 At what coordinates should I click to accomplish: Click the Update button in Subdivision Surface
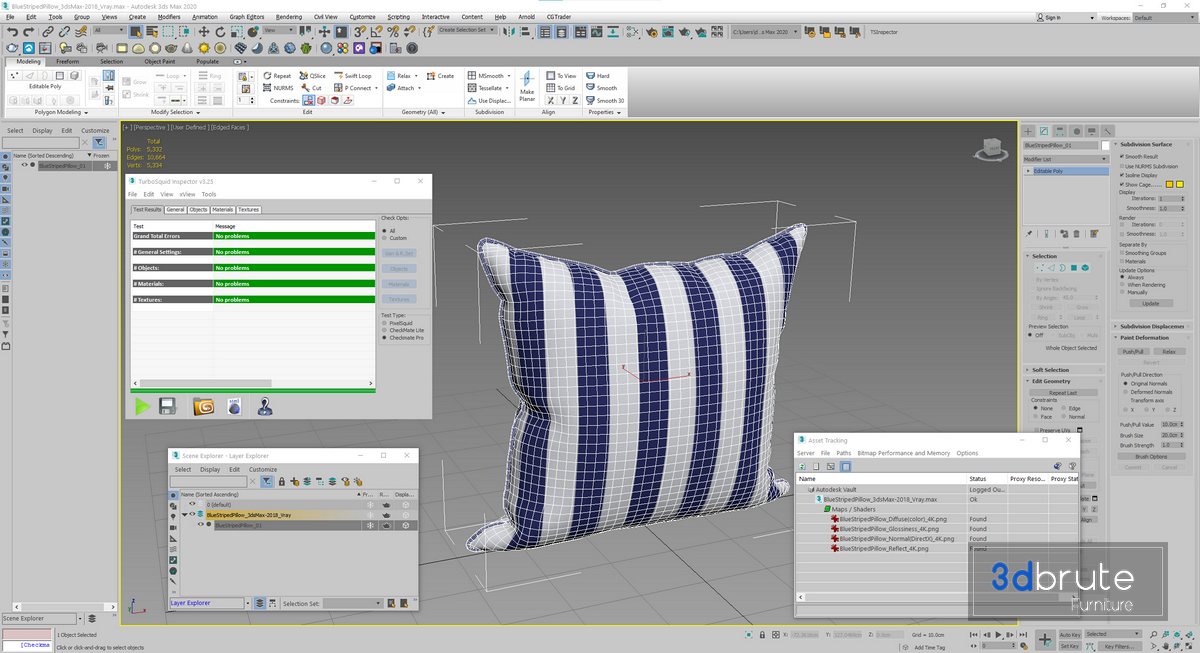(x=1150, y=303)
